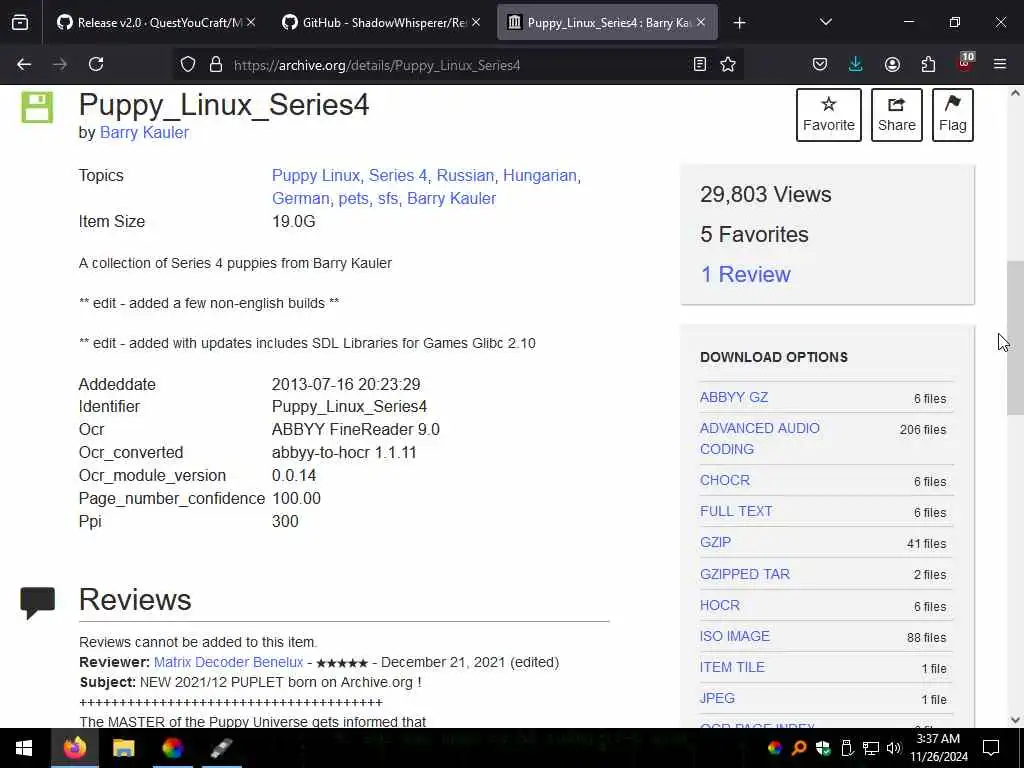Reload the current page
Screen dimensions: 1024x768
[x=96, y=64]
